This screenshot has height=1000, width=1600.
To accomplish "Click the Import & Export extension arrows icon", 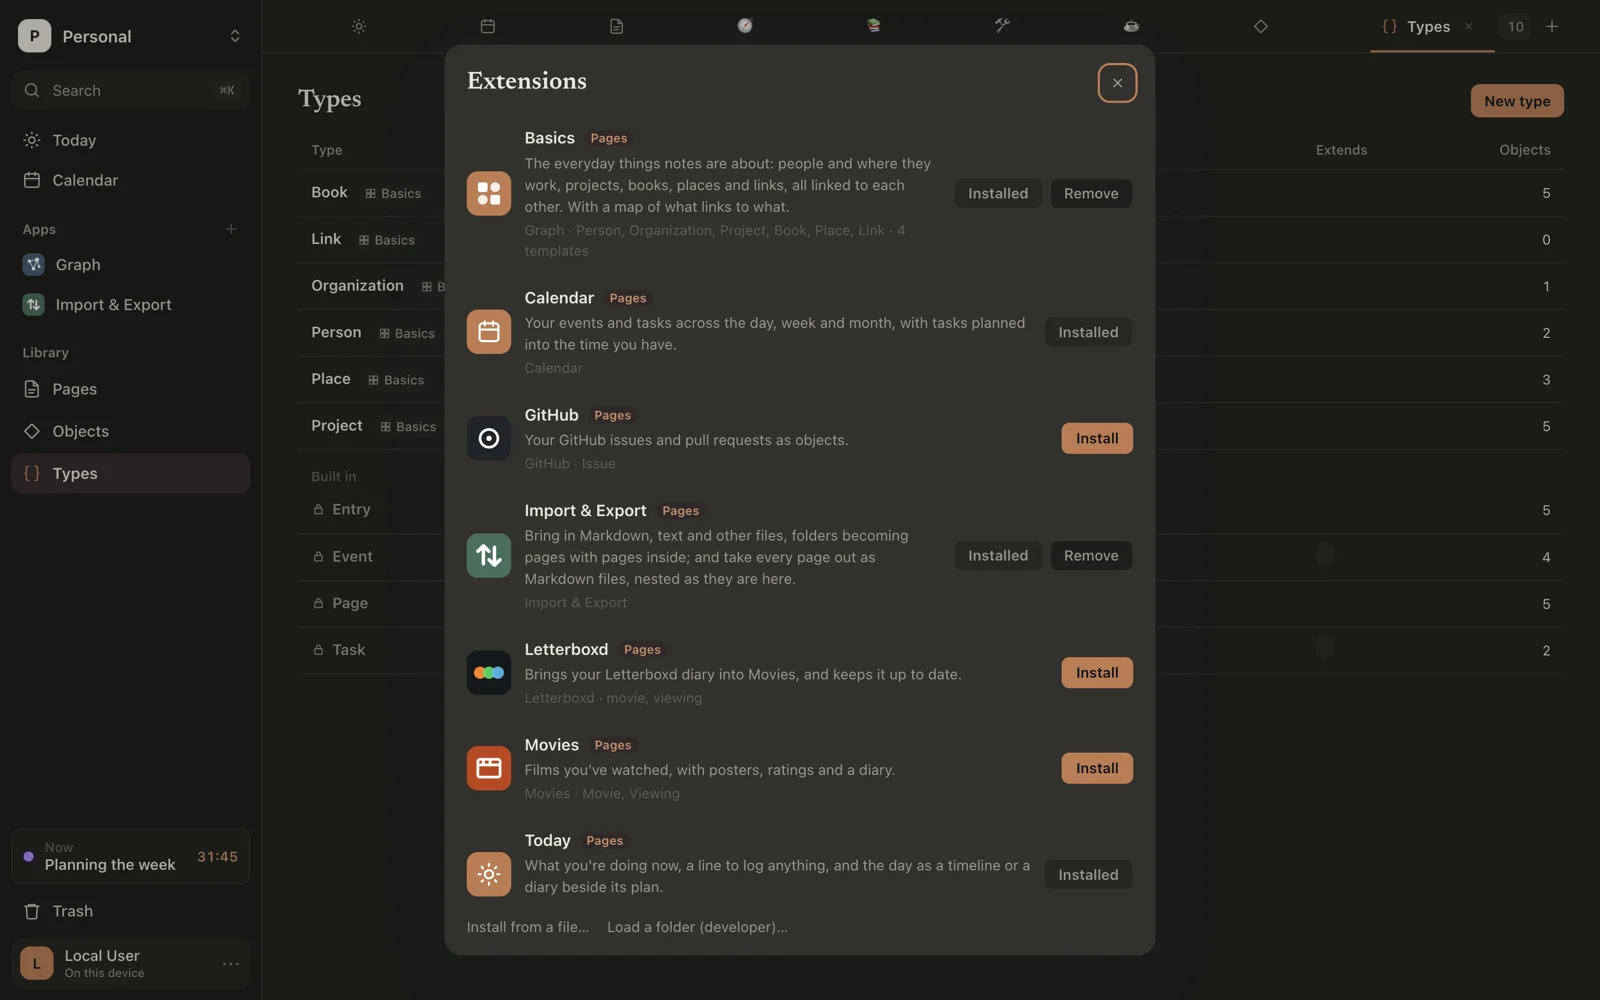I will pyautogui.click(x=489, y=555).
